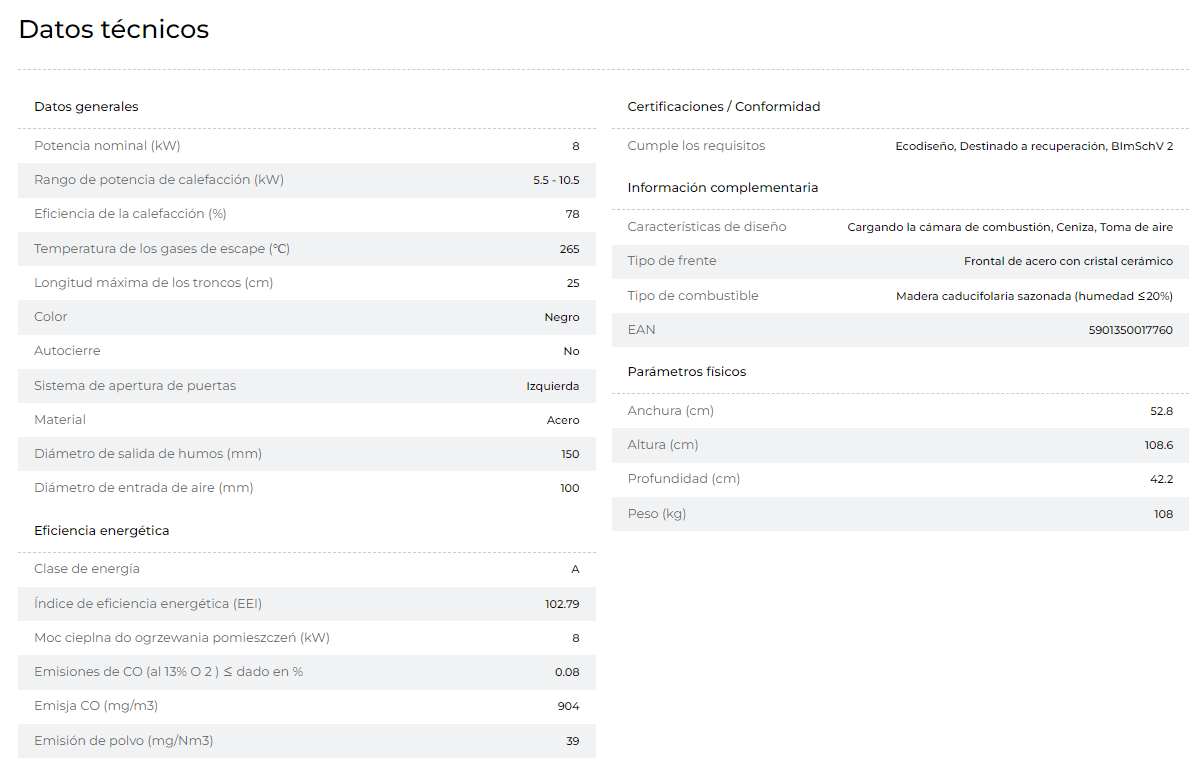Select the efficiency value '78'
Screen dimensions: 1202x777
[x=573, y=215]
